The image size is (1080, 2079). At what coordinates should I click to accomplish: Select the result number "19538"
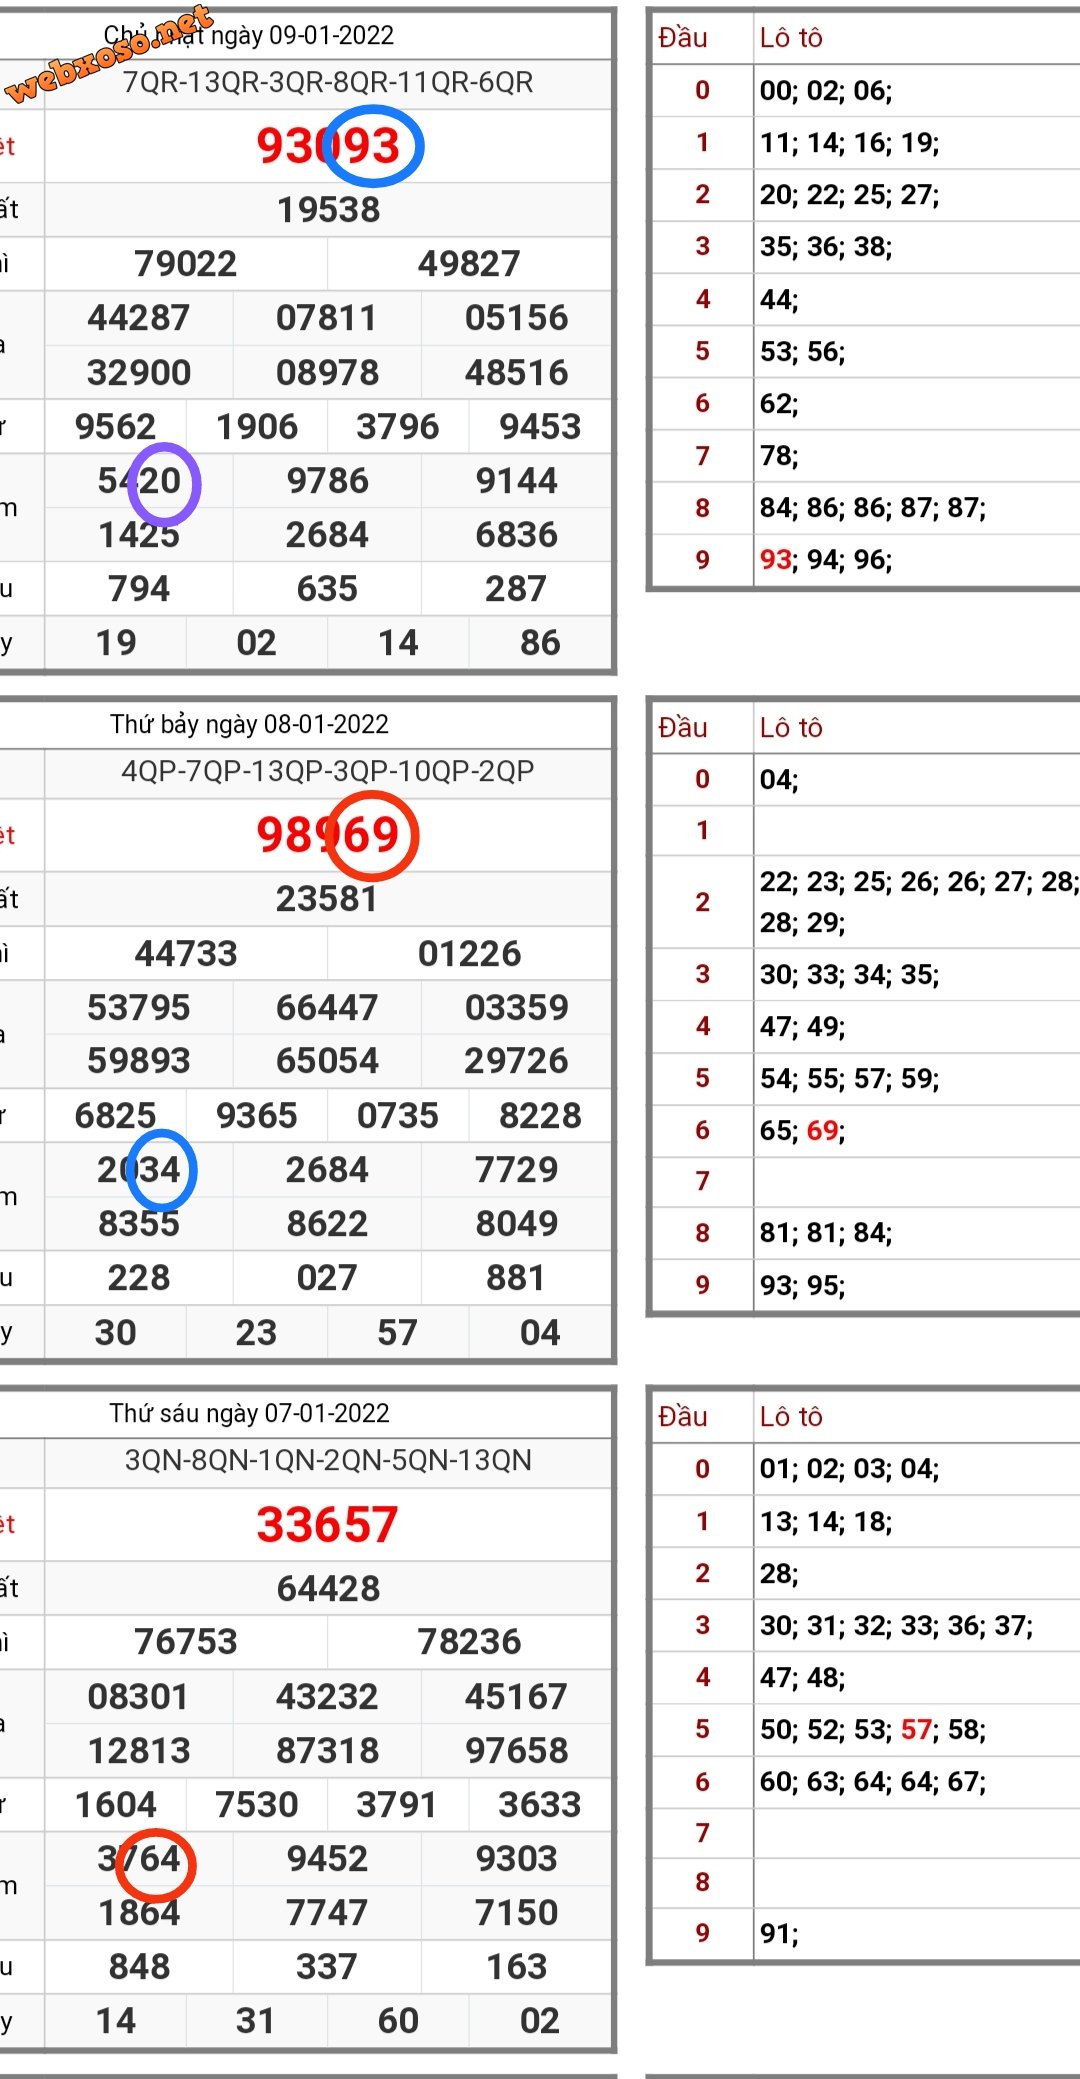(x=328, y=210)
